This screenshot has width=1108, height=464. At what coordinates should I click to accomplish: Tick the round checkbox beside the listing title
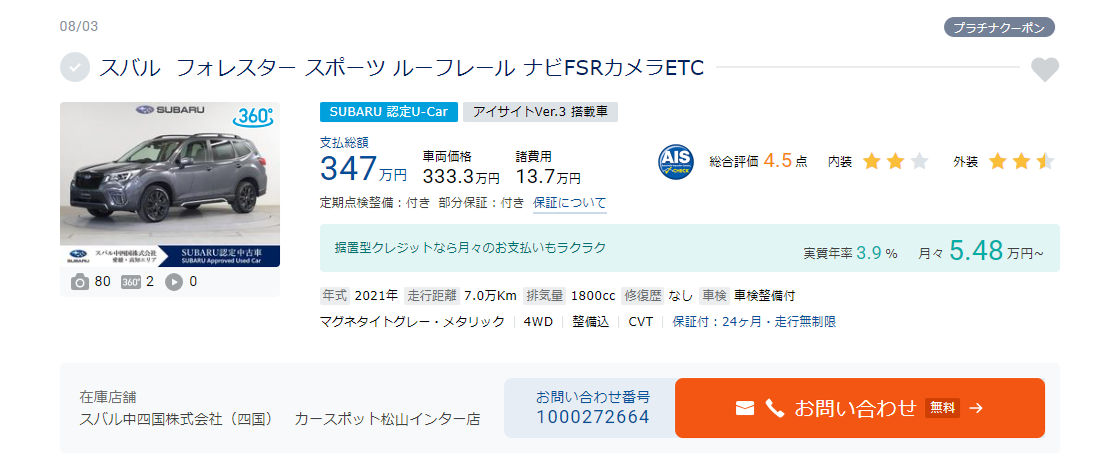pyautogui.click(x=75, y=68)
